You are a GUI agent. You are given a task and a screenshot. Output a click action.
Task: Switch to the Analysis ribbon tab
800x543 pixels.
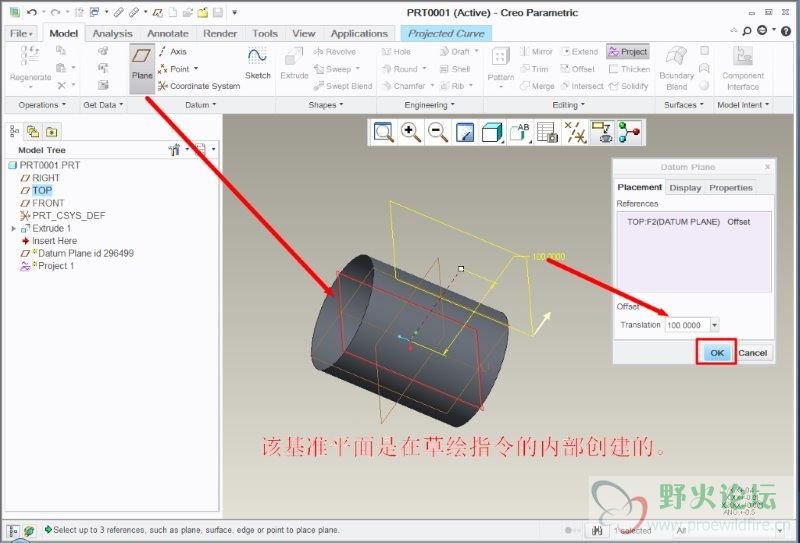pyautogui.click(x=112, y=33)
